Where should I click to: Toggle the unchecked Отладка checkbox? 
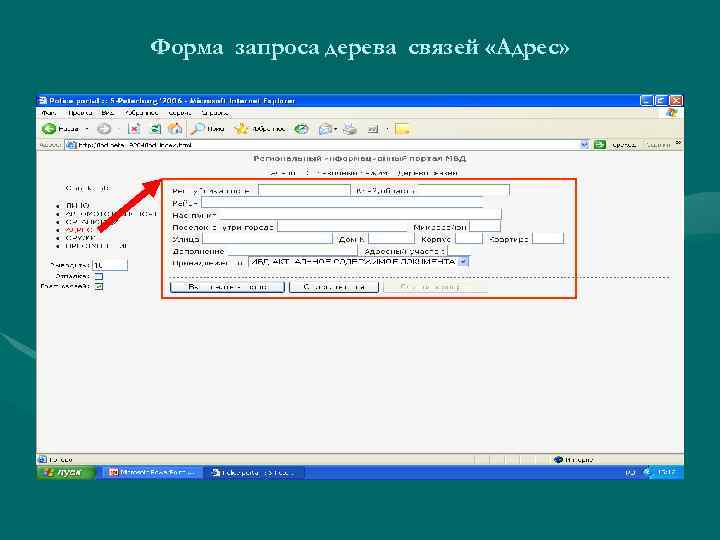(99, 276)
